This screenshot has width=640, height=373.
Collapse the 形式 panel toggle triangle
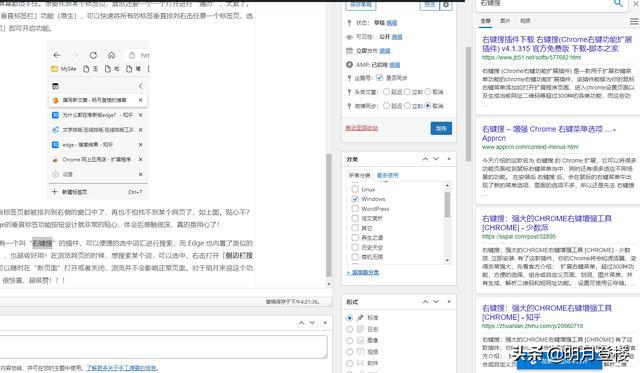(x=449, y=302)
